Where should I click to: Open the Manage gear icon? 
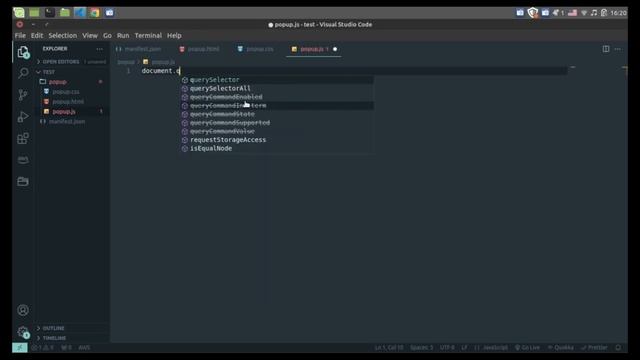23,332
